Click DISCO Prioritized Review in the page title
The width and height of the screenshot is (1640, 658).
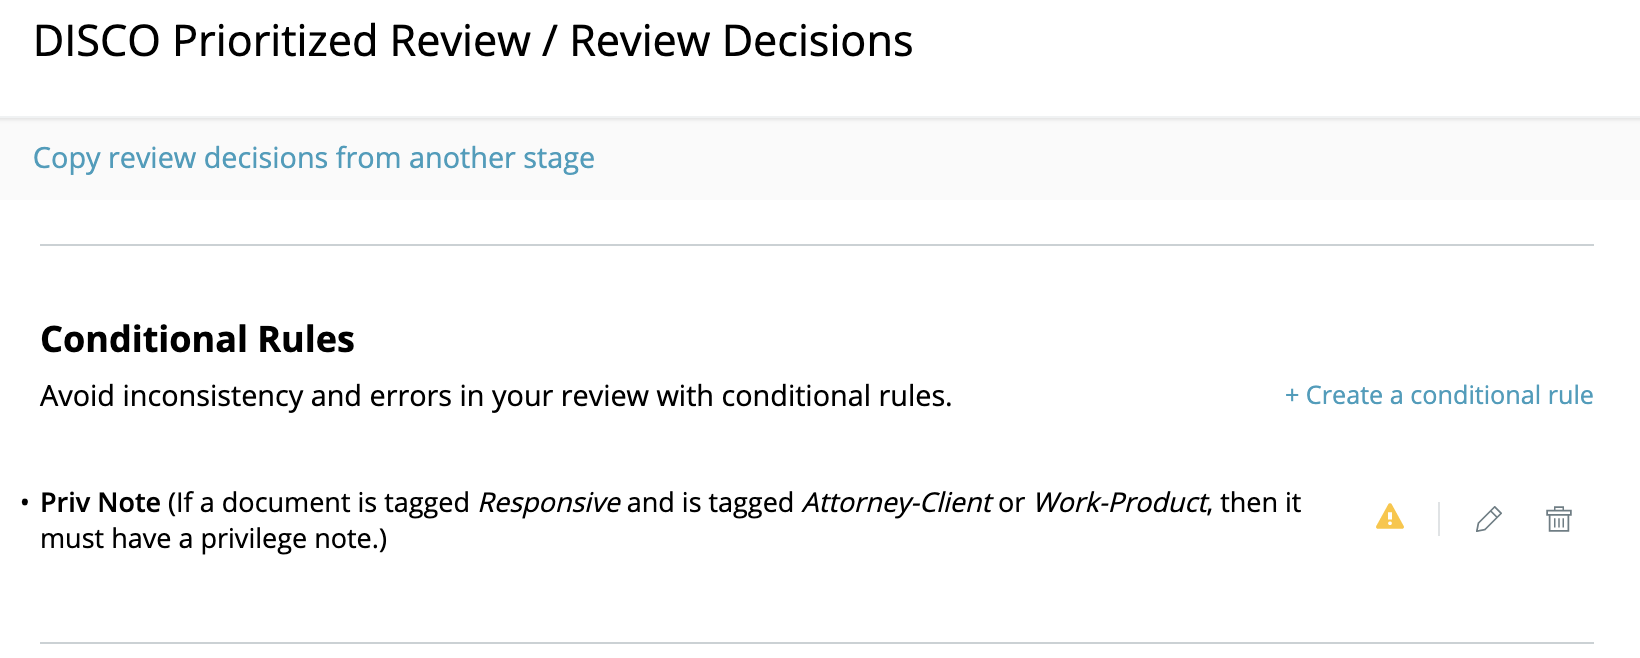[282, 41]
